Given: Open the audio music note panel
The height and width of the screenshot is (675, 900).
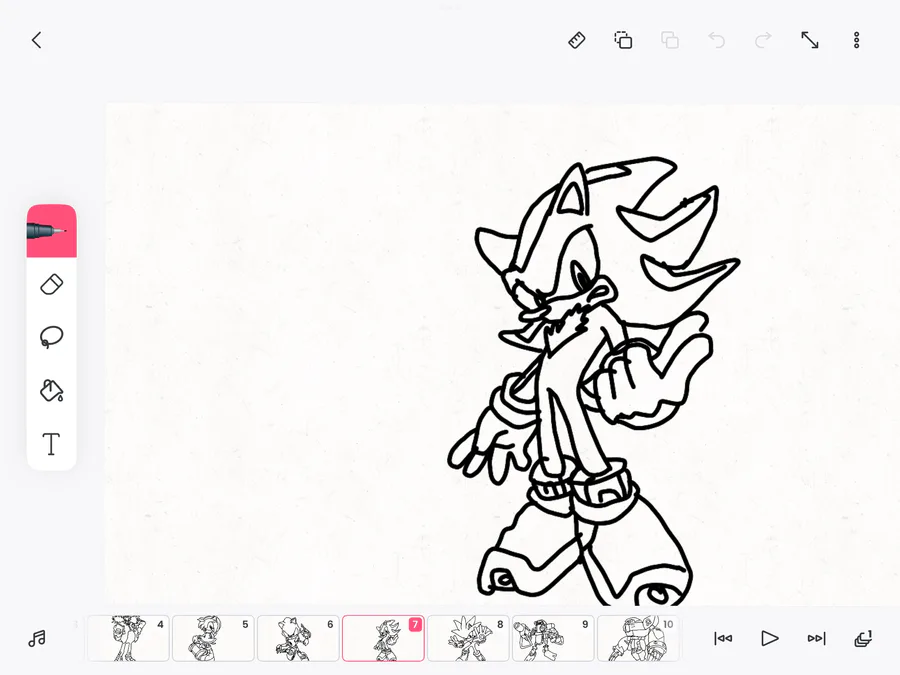Looking at the screenshot, I should [x=37, y=638].
